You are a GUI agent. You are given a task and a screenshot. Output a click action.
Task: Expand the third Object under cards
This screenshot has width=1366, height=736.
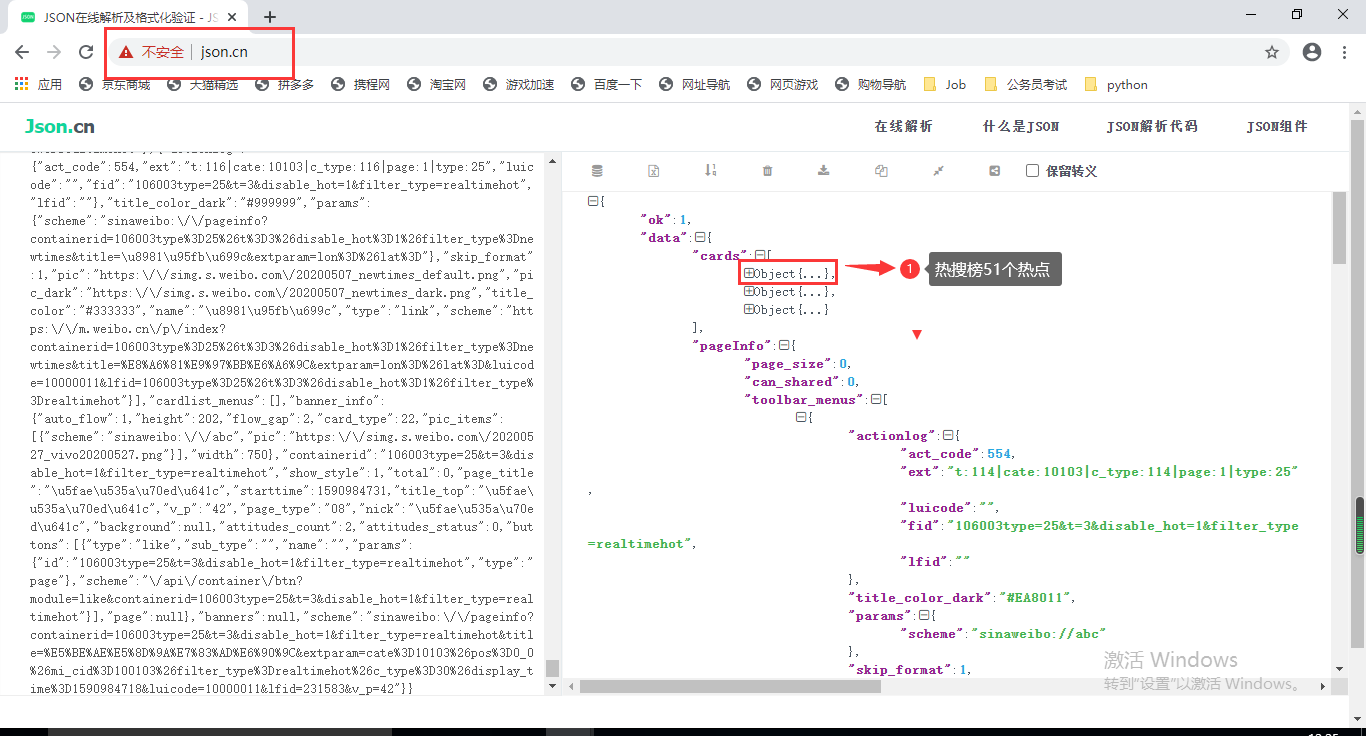pos(749,309)
